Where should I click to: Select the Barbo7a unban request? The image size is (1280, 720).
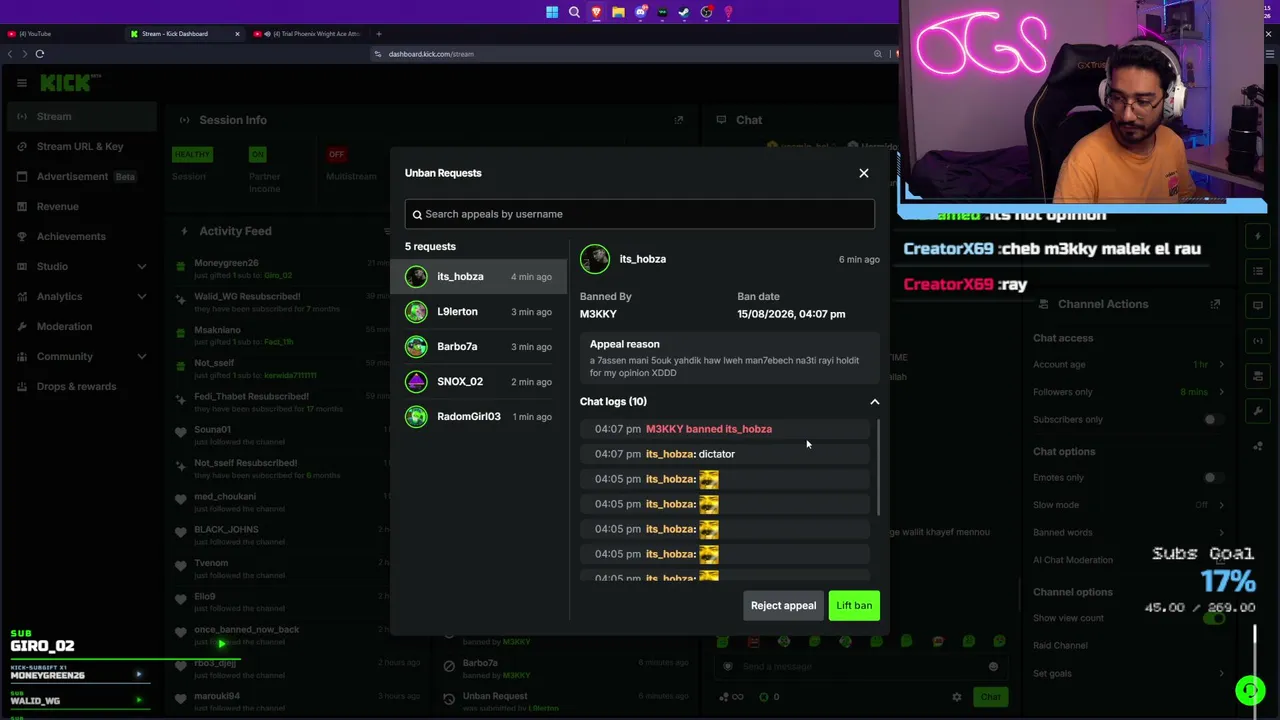click(x=478, y=347)
